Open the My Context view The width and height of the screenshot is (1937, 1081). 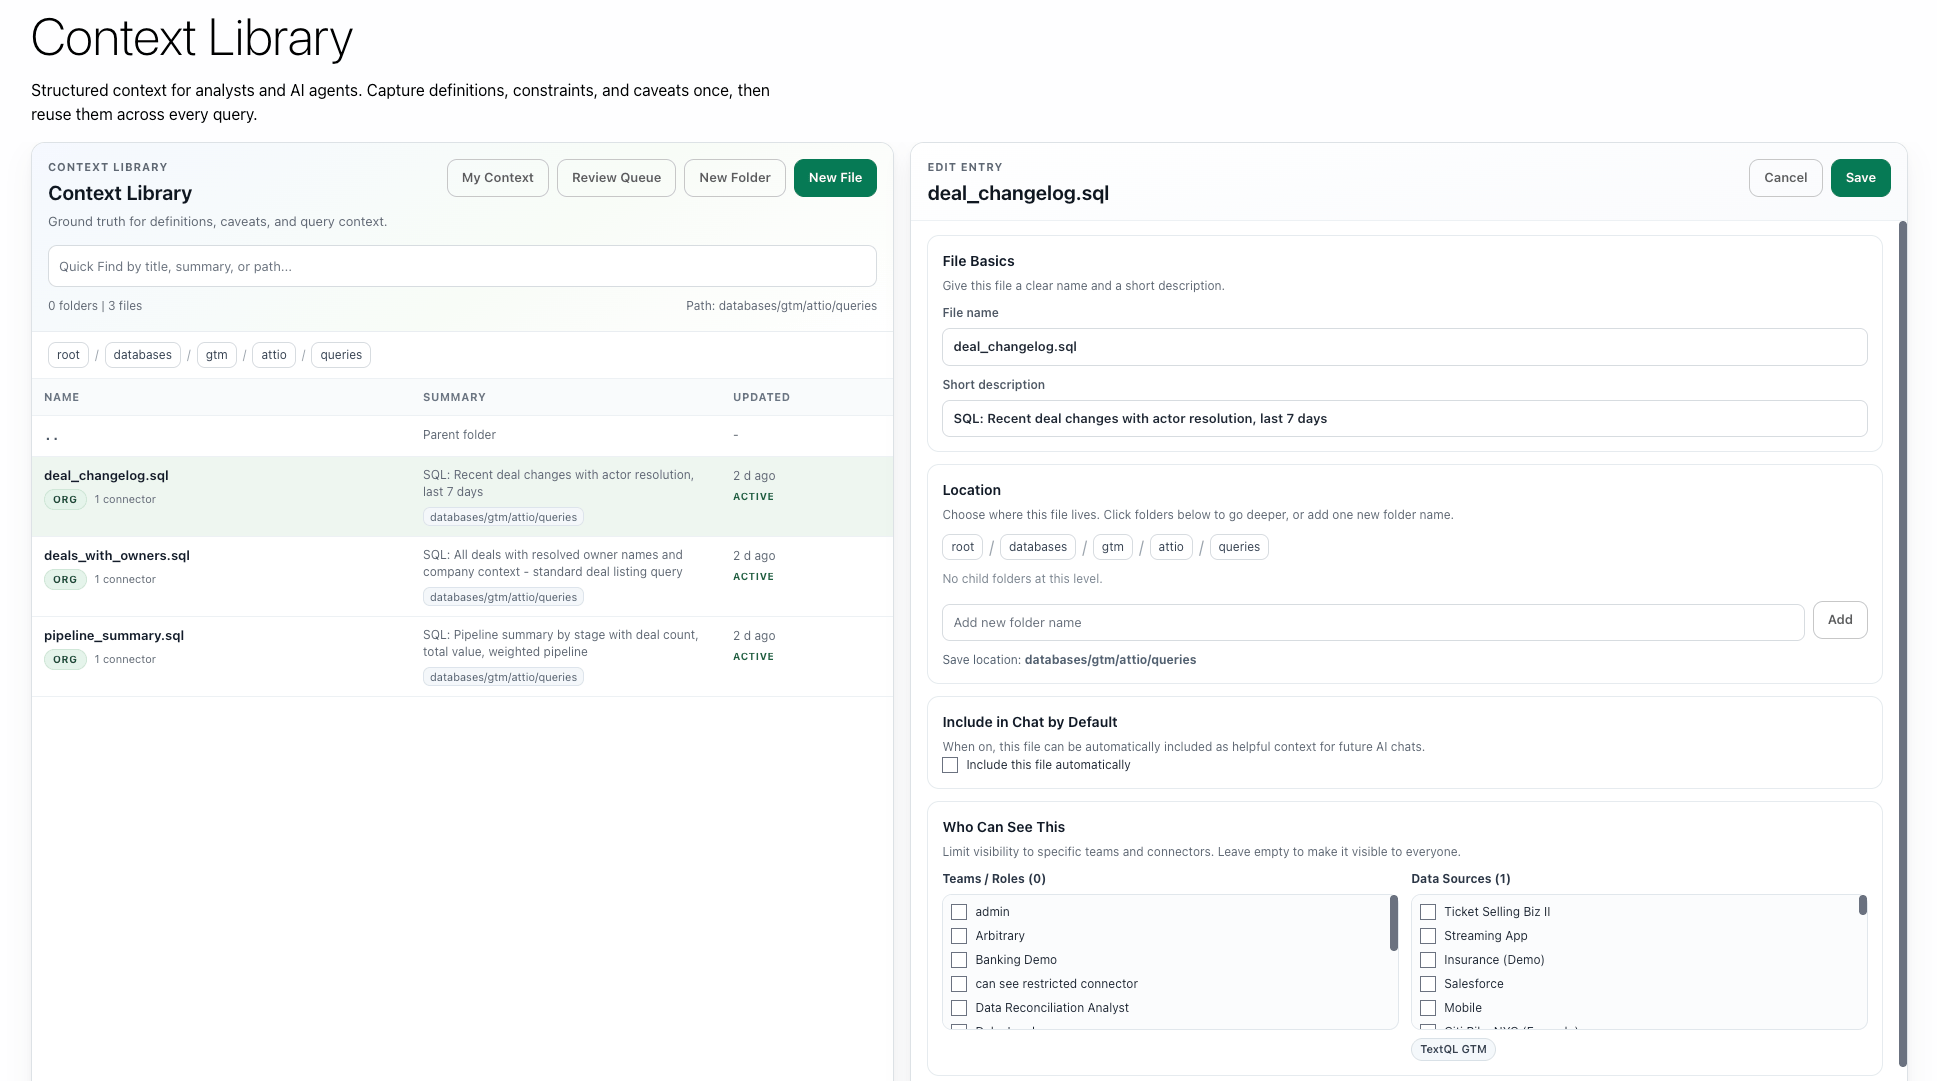pos(497,178)
